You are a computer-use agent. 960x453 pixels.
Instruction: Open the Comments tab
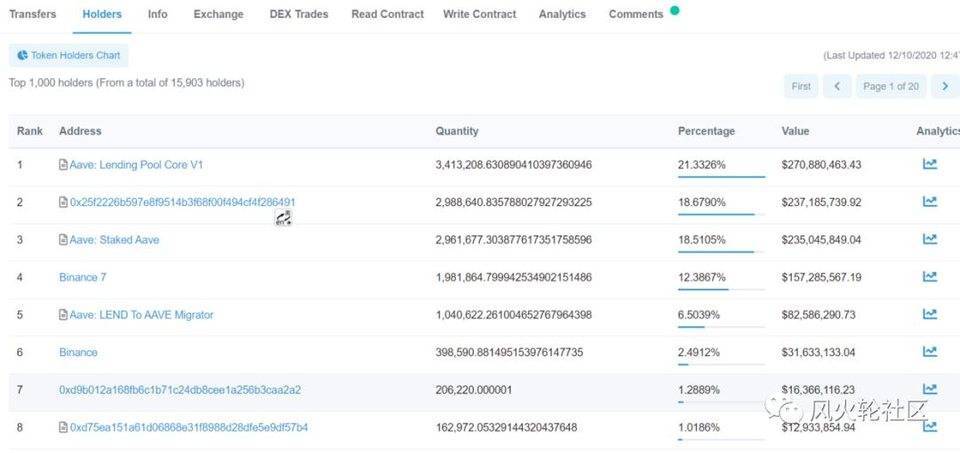click(636, 14)
